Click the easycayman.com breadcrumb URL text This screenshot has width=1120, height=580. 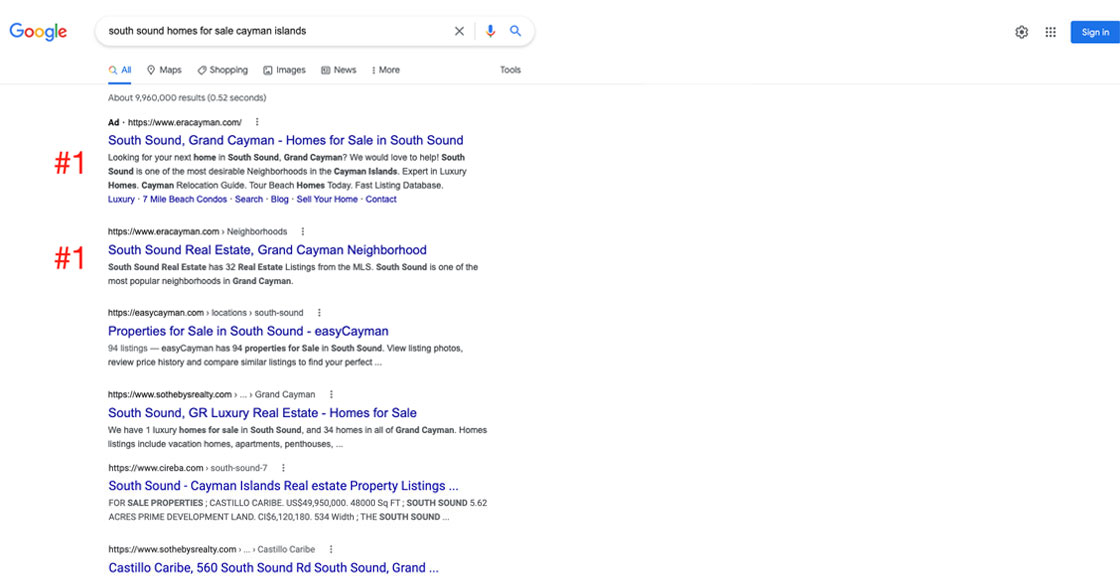206,313
